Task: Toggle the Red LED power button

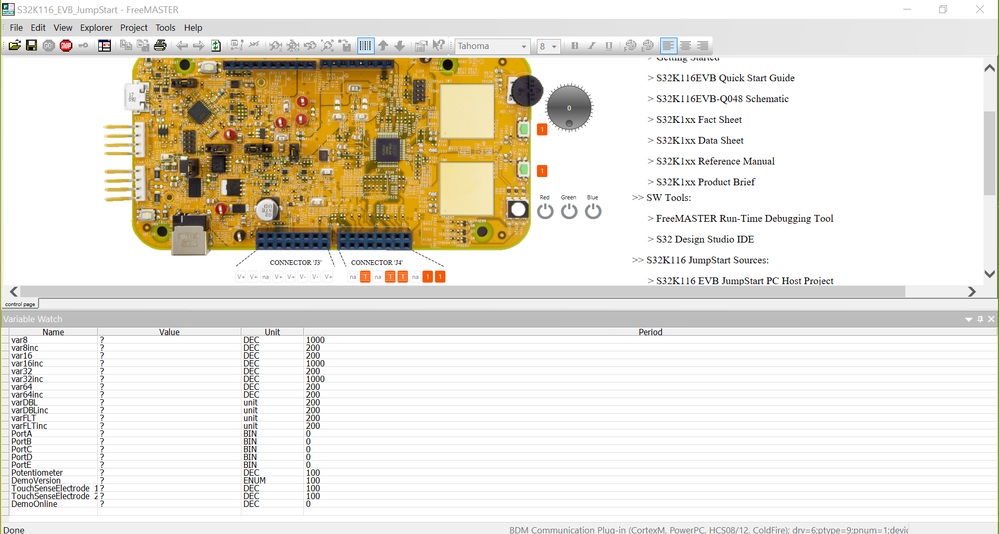Action: click(x=545, y=211)
